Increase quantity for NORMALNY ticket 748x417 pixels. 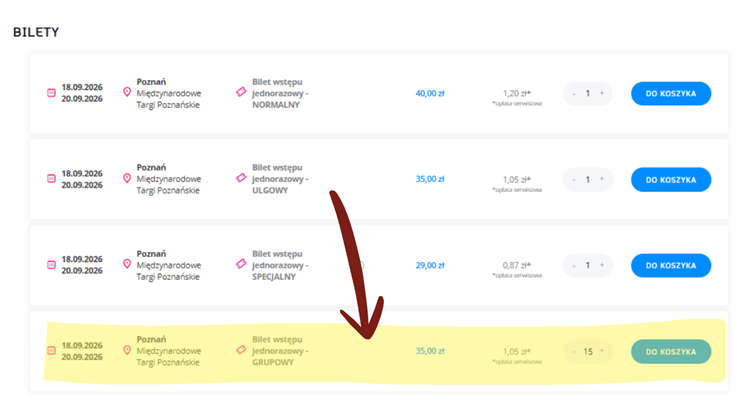pyautogui.click(x=601, y=94)
